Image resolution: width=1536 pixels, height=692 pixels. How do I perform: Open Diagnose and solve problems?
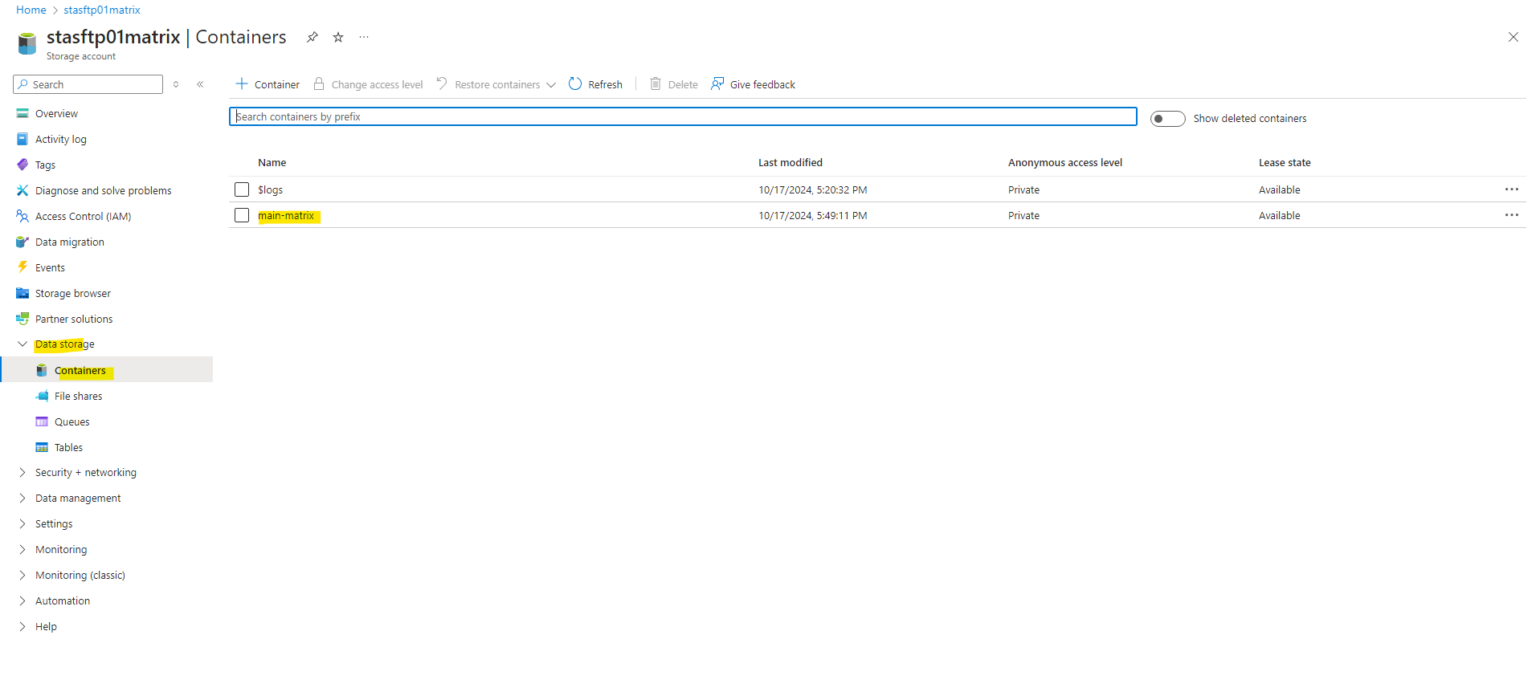[103, 190]
